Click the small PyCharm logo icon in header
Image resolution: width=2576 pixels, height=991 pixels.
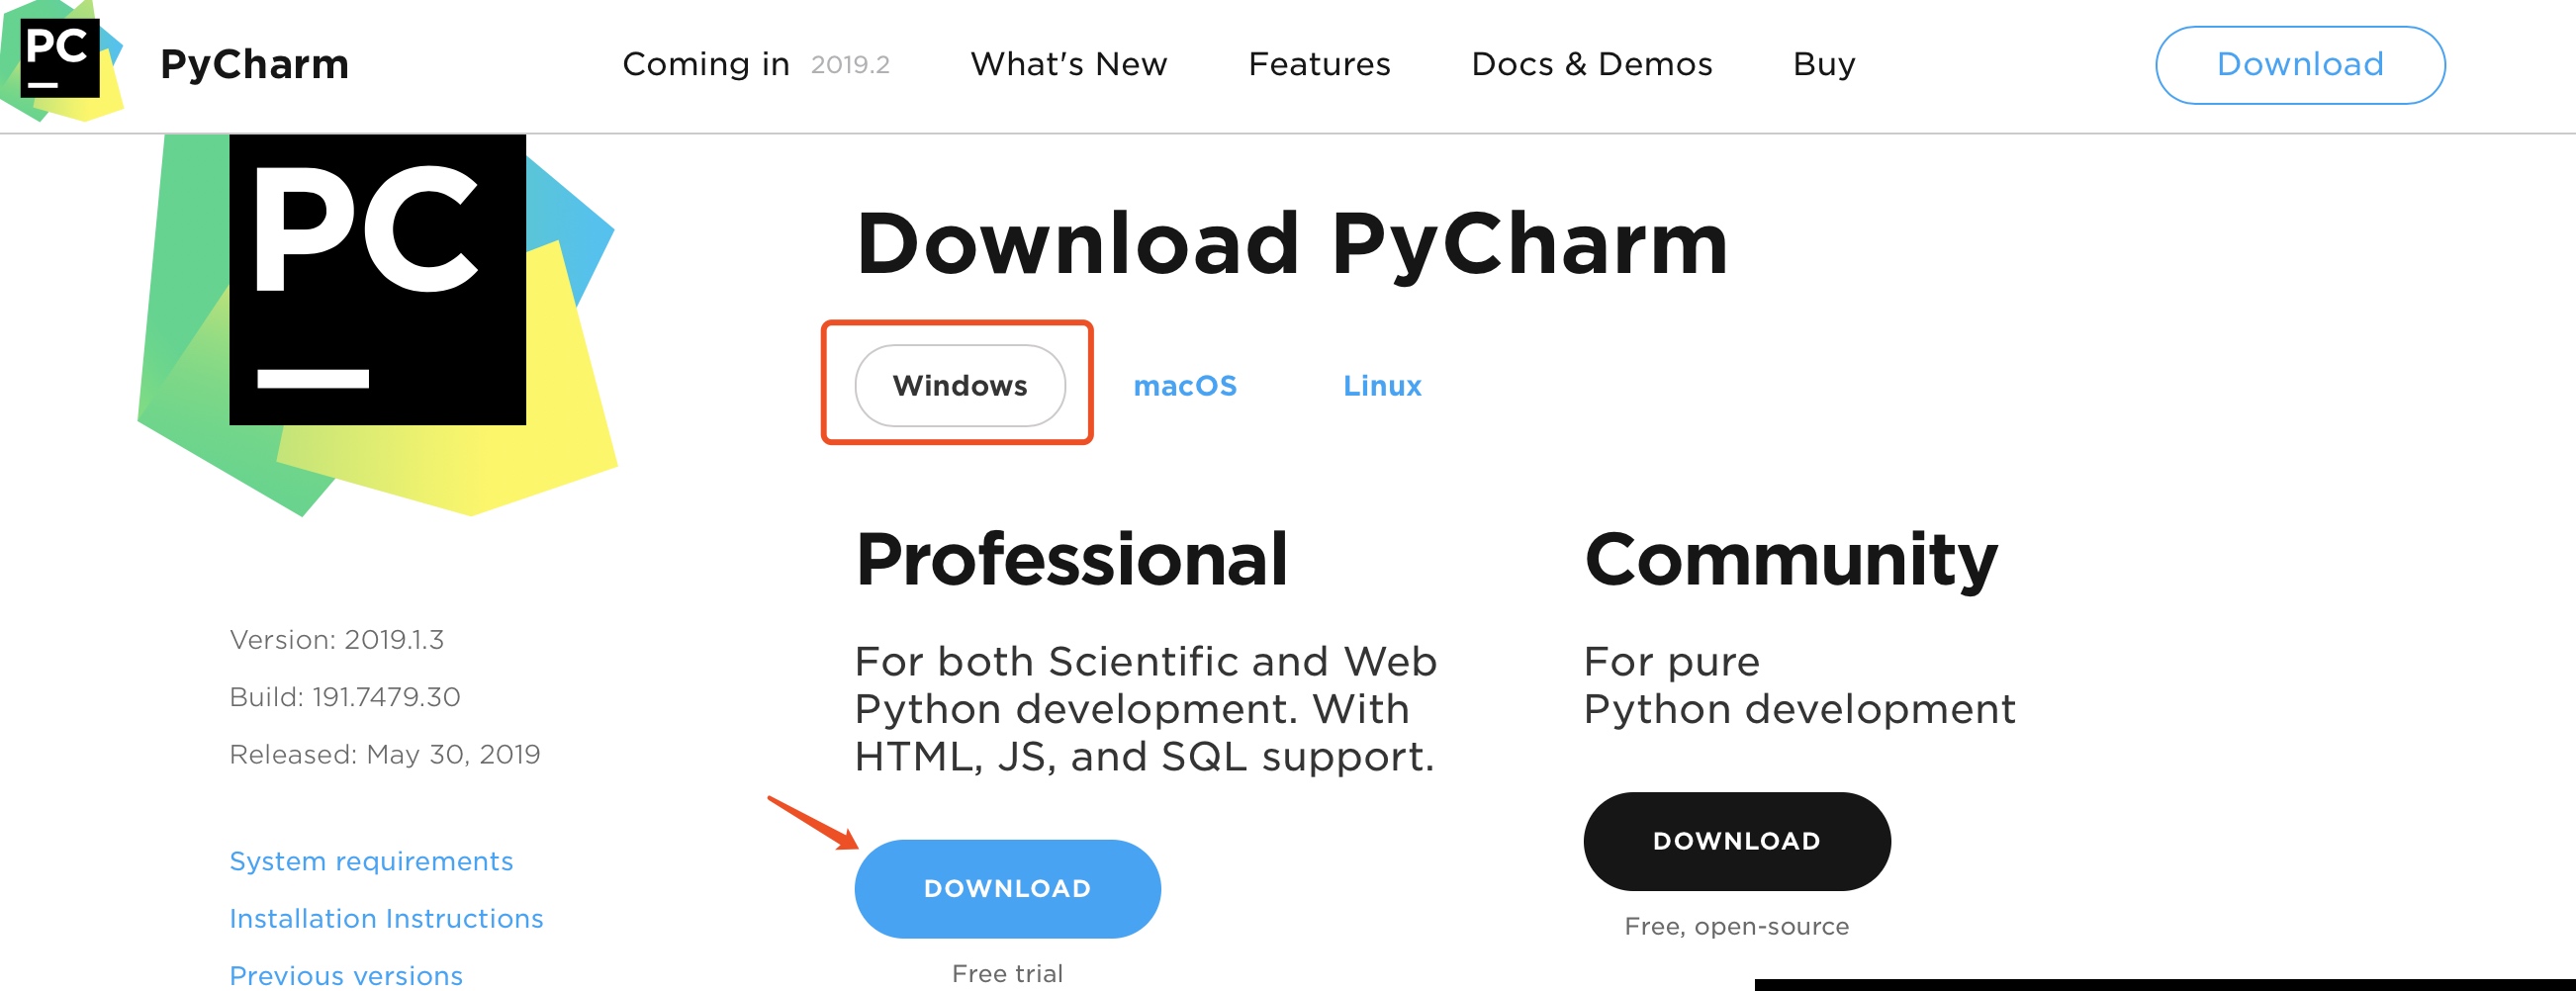pos(60,61)
